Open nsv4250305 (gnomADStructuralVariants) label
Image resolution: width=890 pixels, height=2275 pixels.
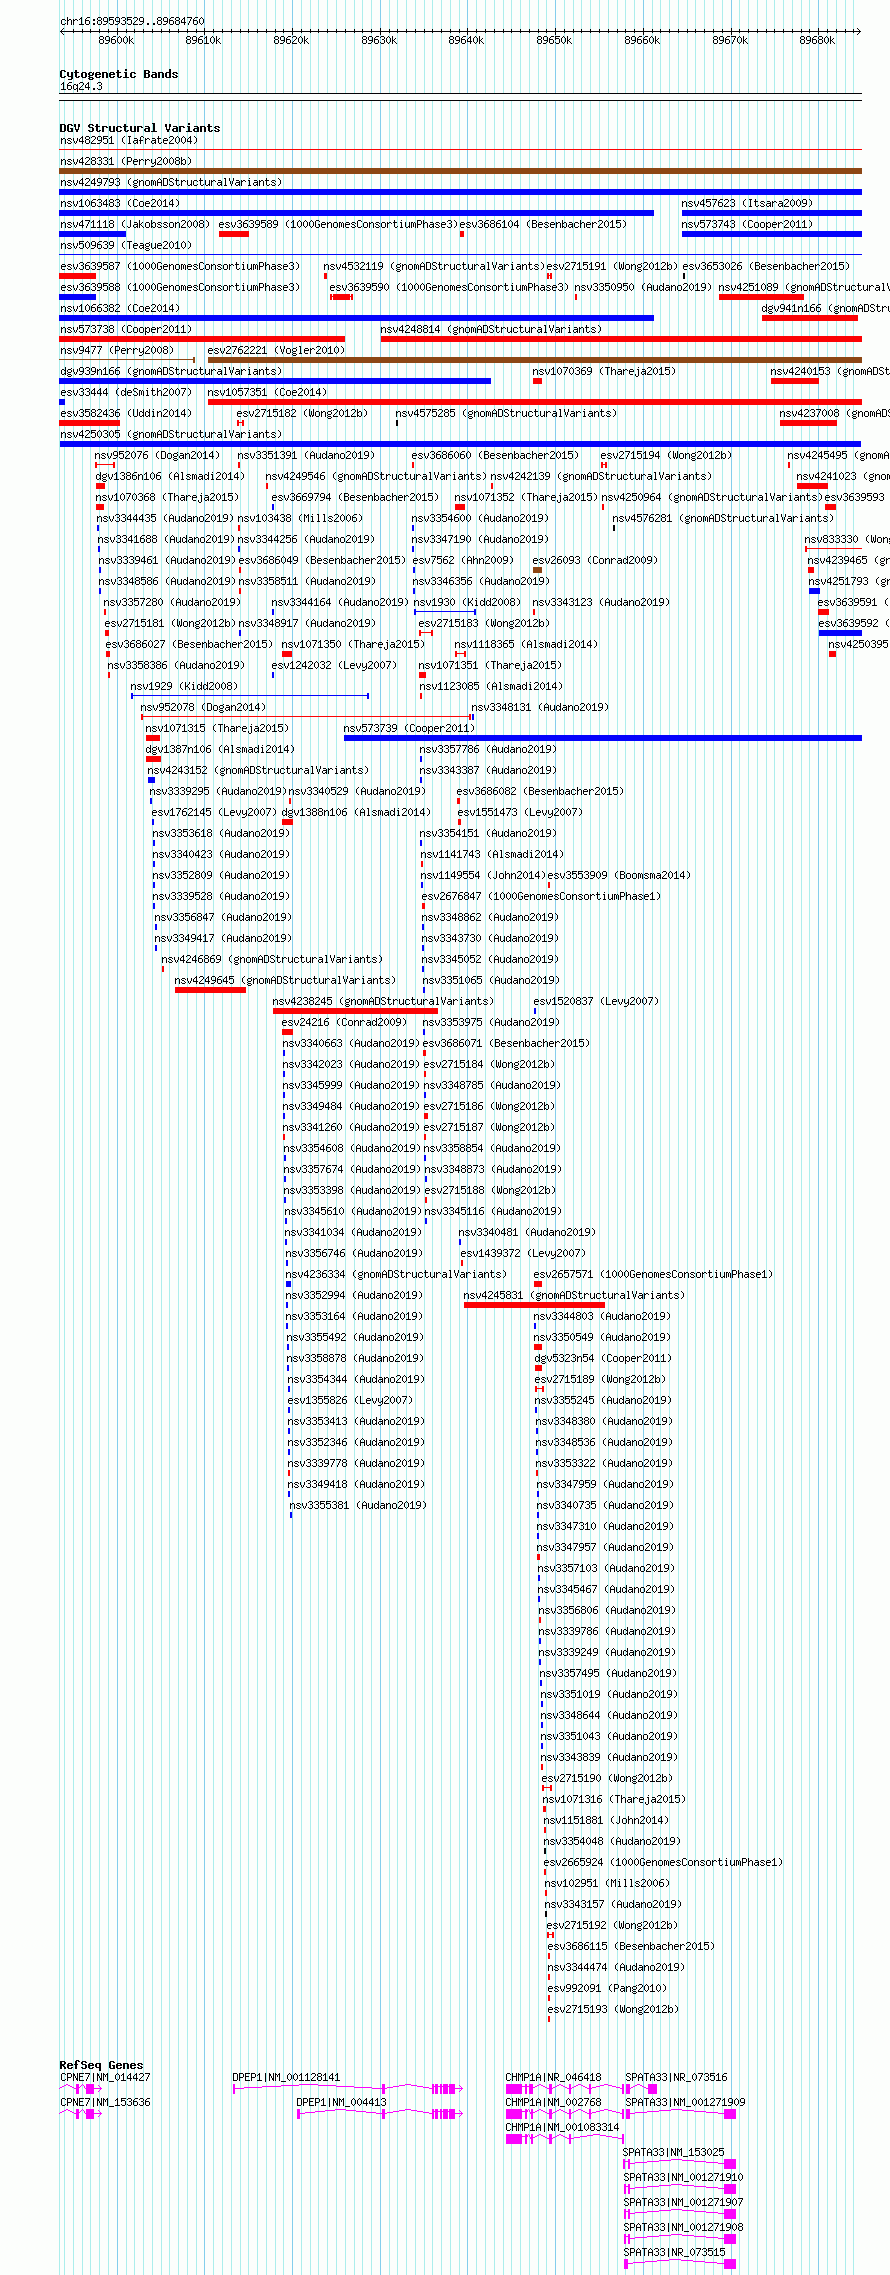[x=171, y=434]
